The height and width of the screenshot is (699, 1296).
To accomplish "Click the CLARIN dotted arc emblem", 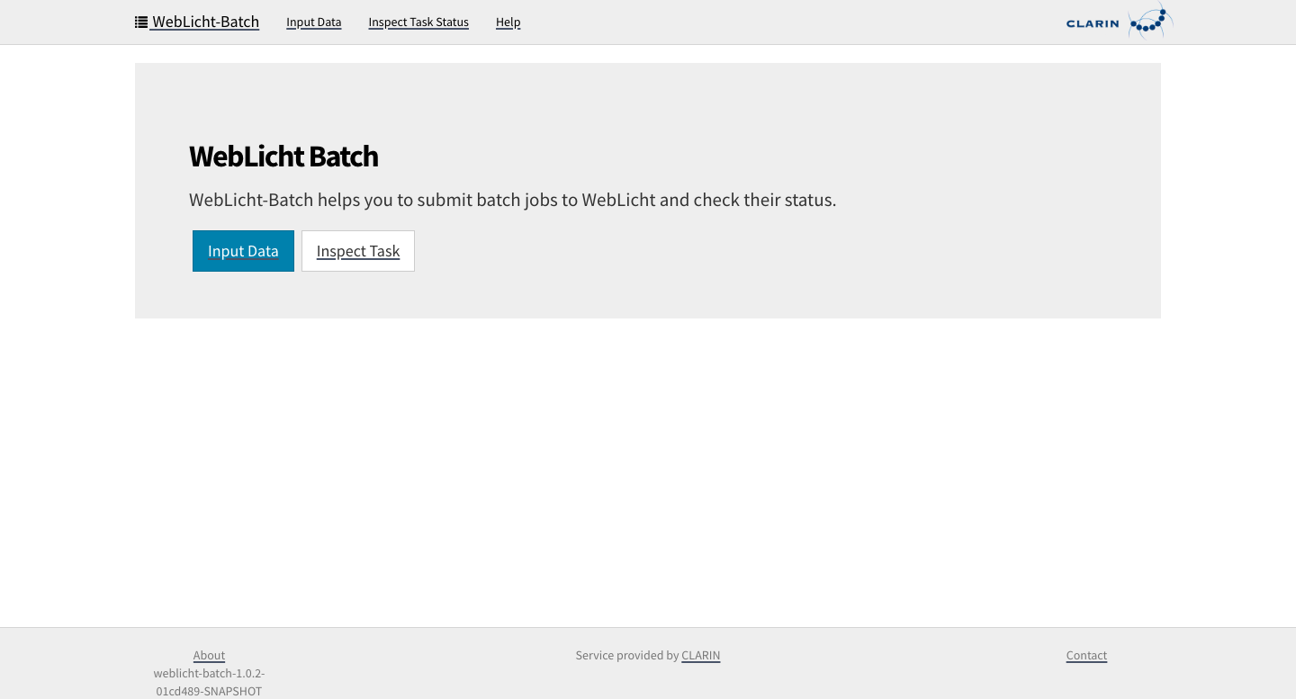I will pos(1149,22).
